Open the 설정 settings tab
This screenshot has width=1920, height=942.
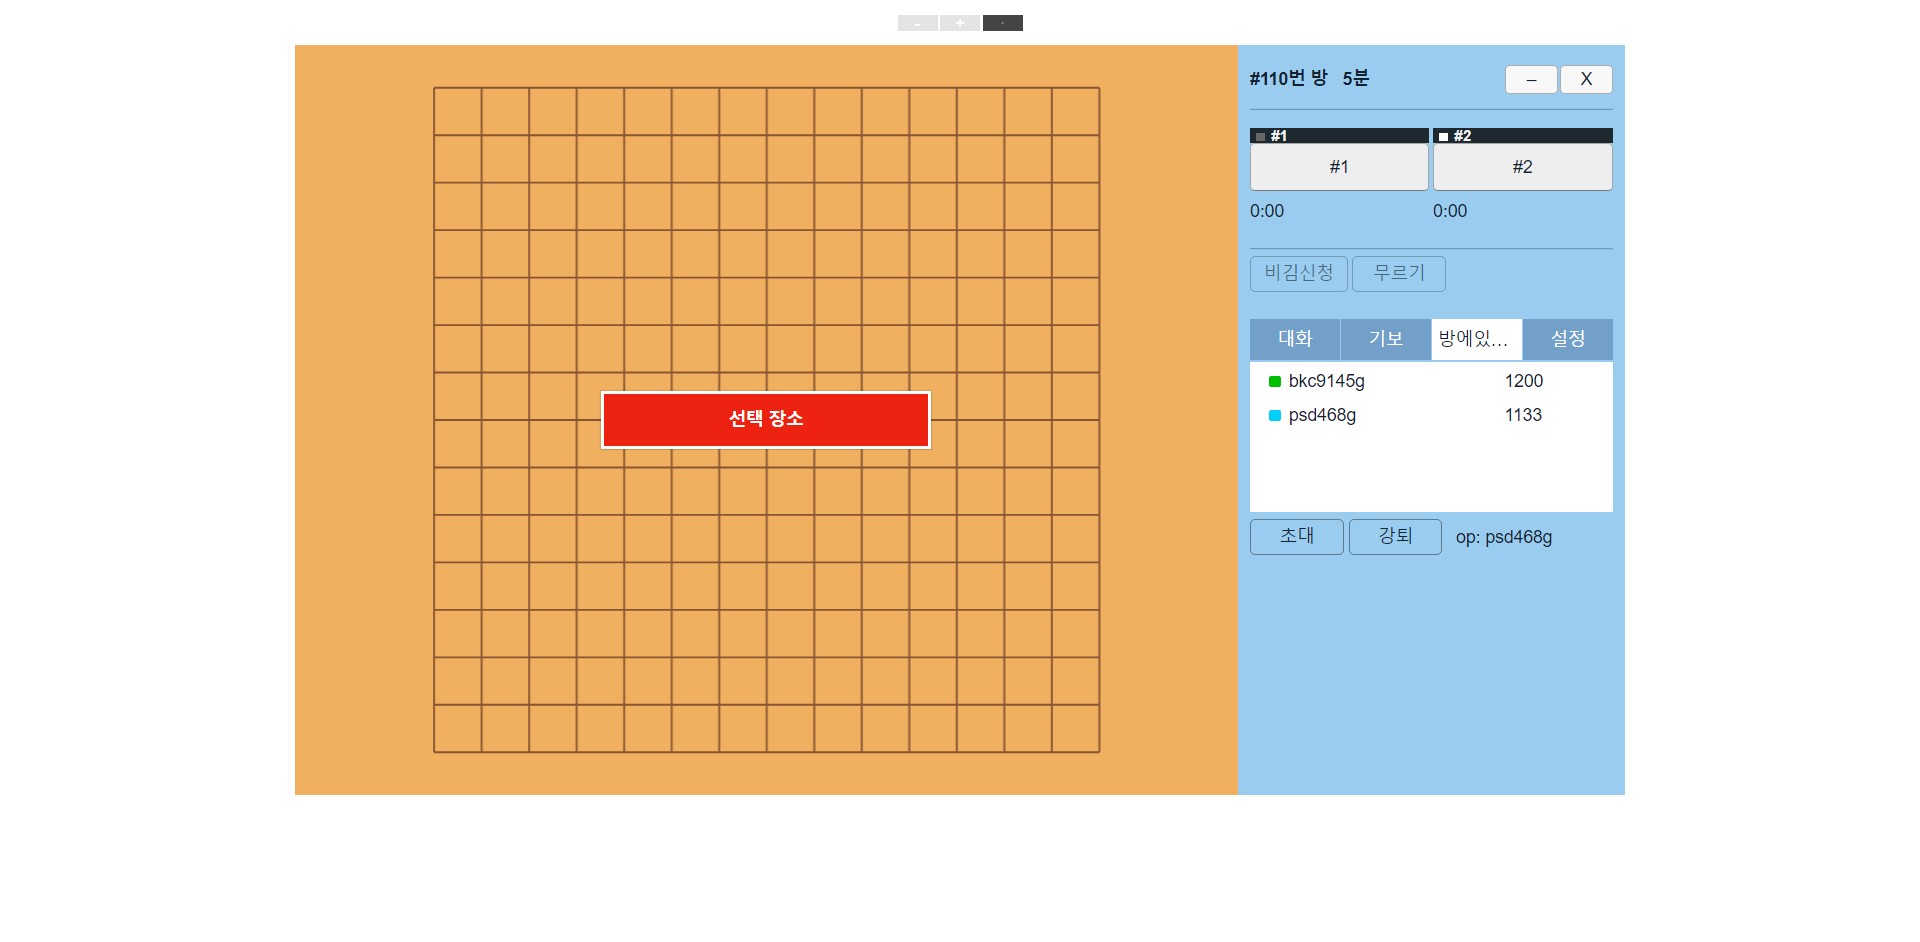tap(1568, 339)
